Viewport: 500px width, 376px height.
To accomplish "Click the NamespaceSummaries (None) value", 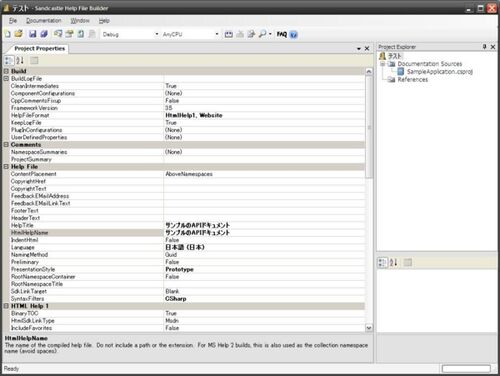I will tap(174, 152).
